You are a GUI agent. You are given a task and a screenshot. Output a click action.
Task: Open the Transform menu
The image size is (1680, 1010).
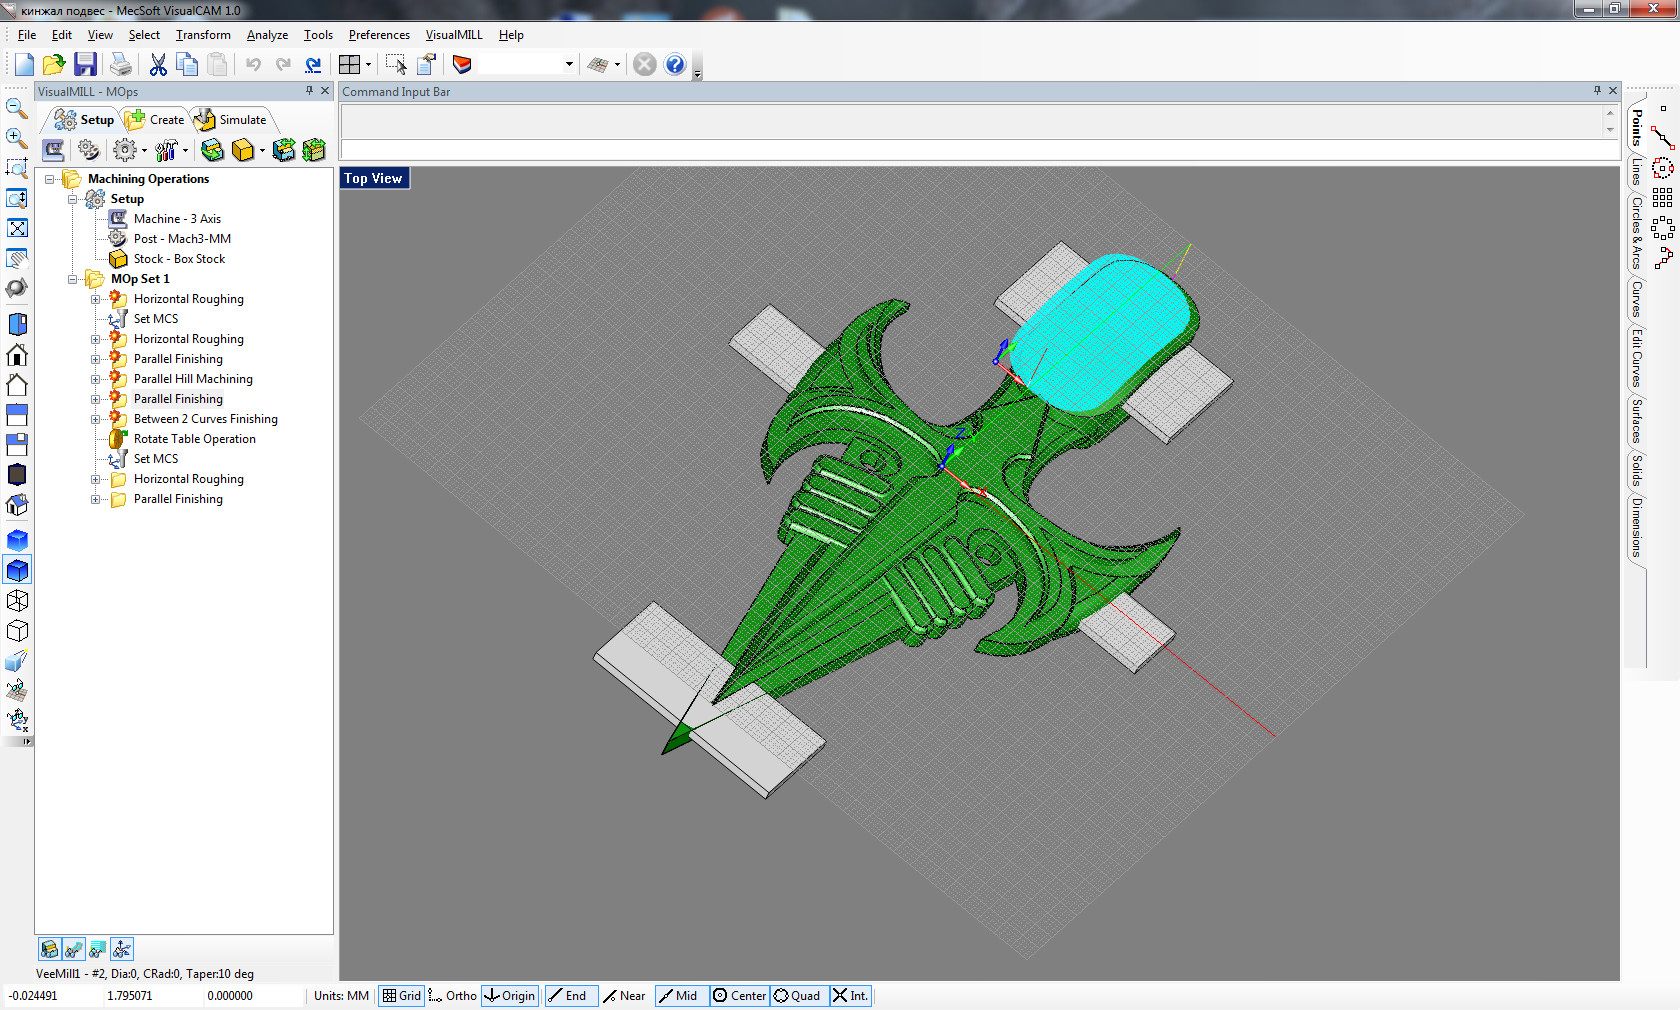203,35
